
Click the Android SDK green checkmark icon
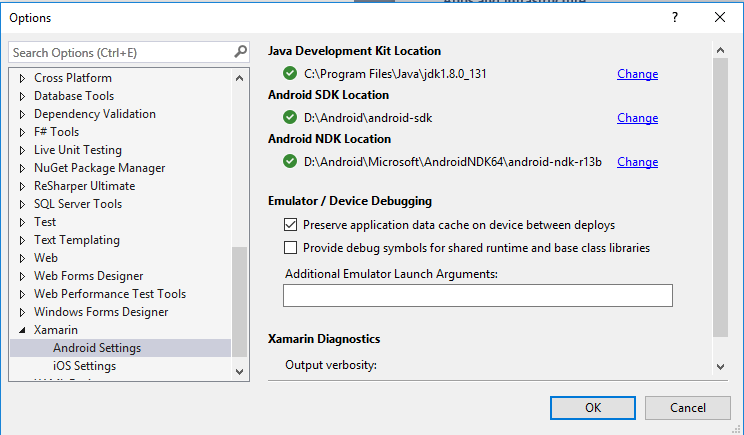point(289,117)
